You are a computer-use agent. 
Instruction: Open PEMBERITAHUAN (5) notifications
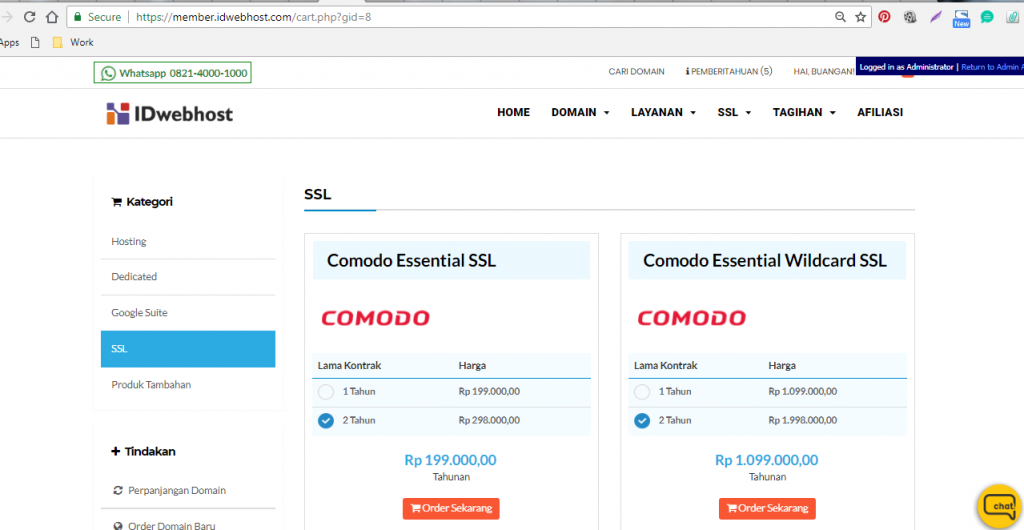coord(729,72)
